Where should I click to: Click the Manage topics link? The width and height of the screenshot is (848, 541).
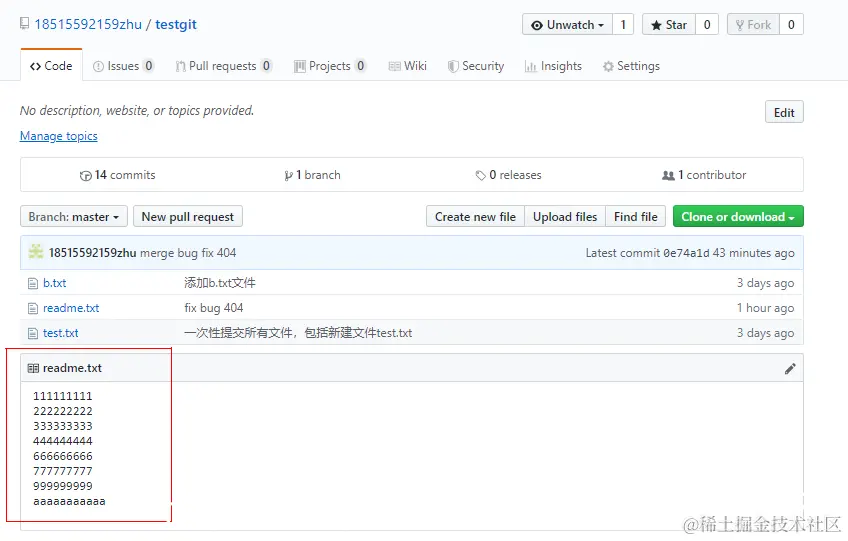59,136
